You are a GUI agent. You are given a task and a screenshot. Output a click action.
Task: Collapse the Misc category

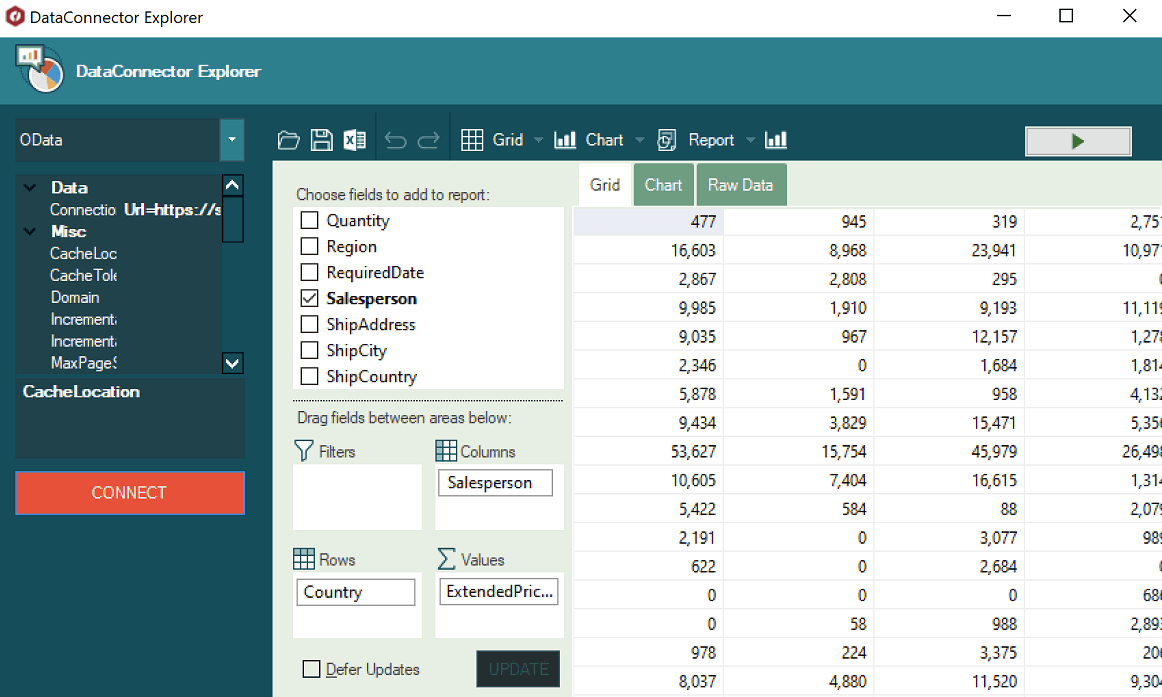pyautogui.click(x=30, y=231)
